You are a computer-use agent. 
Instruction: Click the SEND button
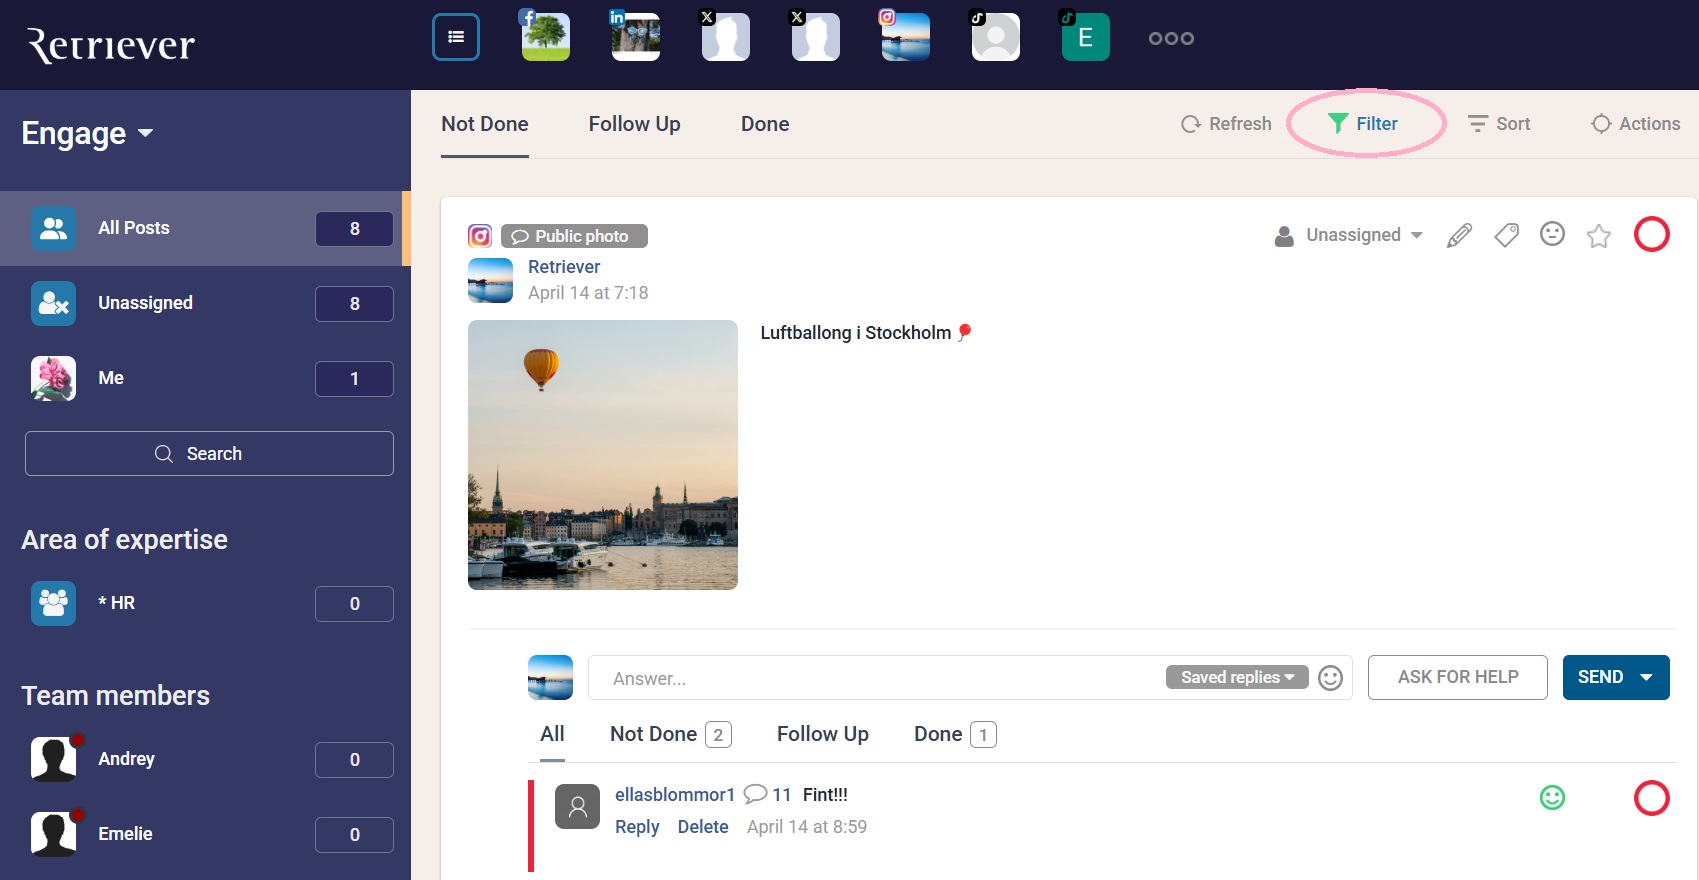[x=1600, y=677]
